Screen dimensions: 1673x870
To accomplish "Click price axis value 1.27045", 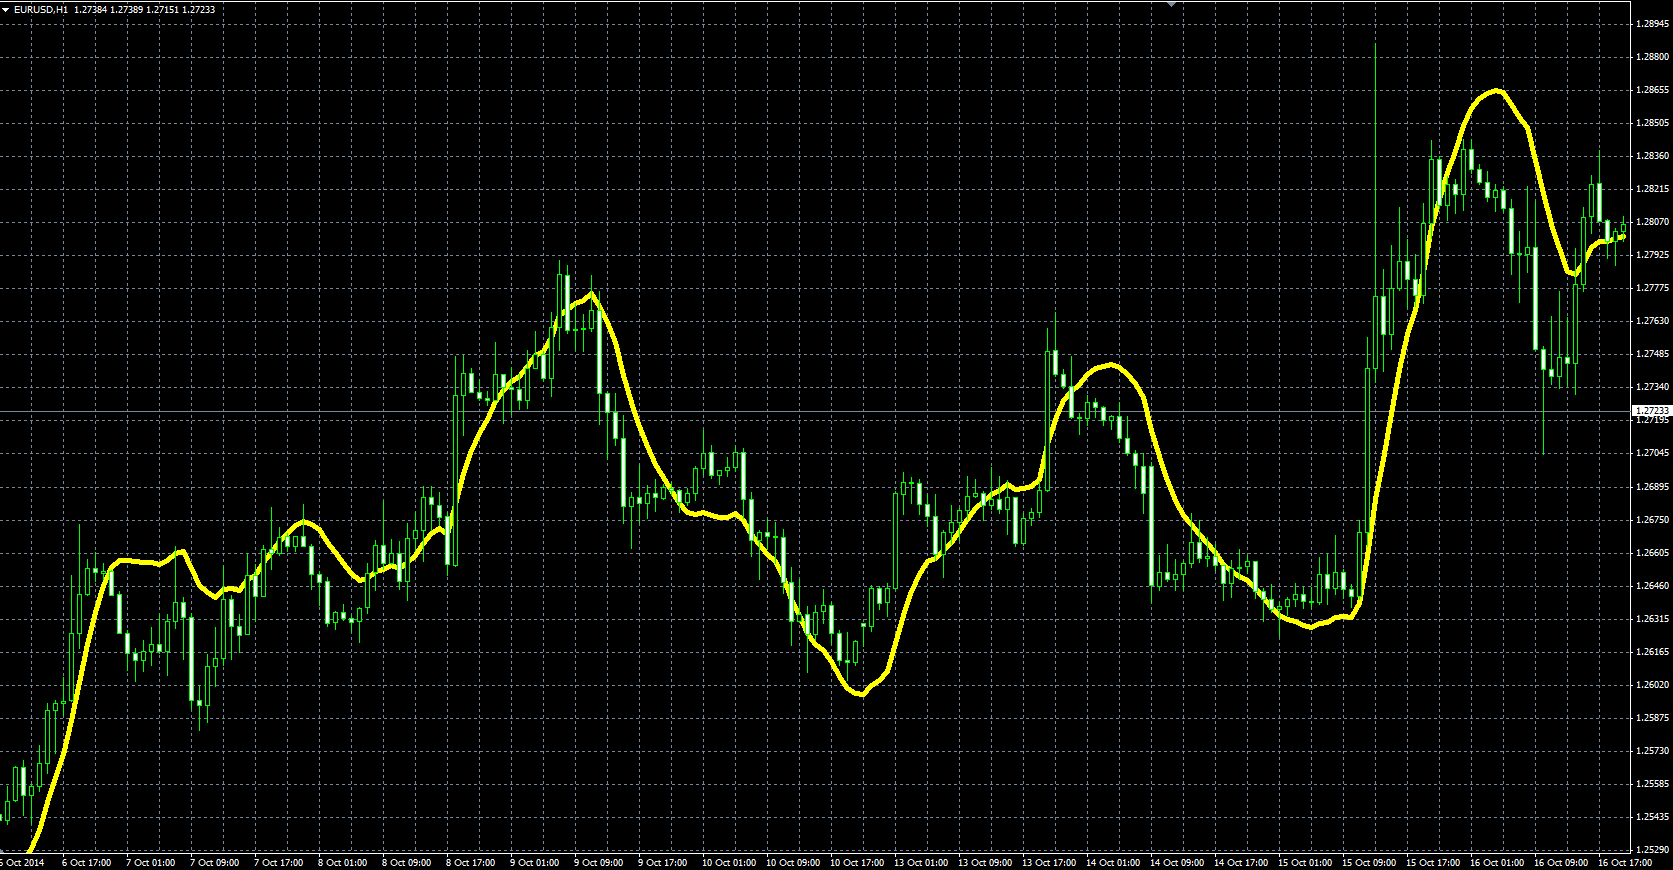I will [x=1652, y=453].
